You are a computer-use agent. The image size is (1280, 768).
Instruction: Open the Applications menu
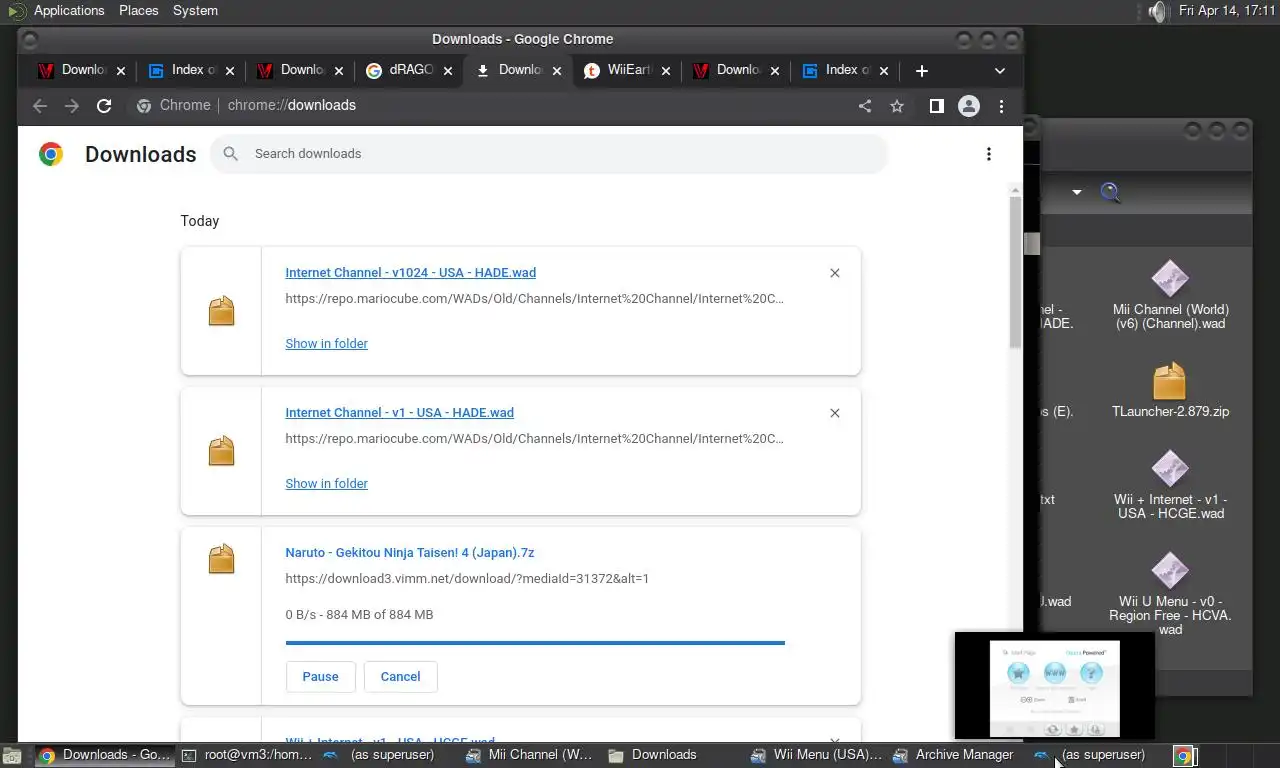[x=69, y=11]
